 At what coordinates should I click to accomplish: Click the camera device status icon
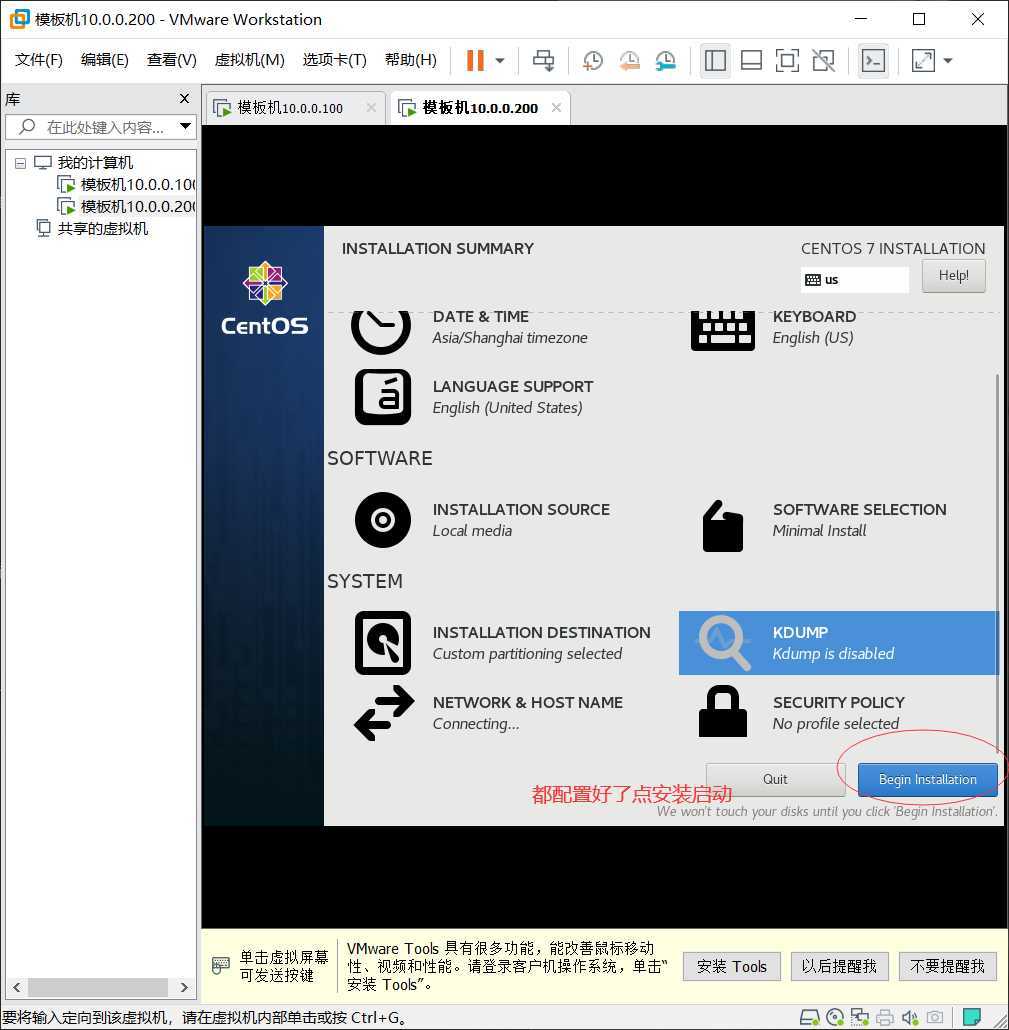(934, 1018)
